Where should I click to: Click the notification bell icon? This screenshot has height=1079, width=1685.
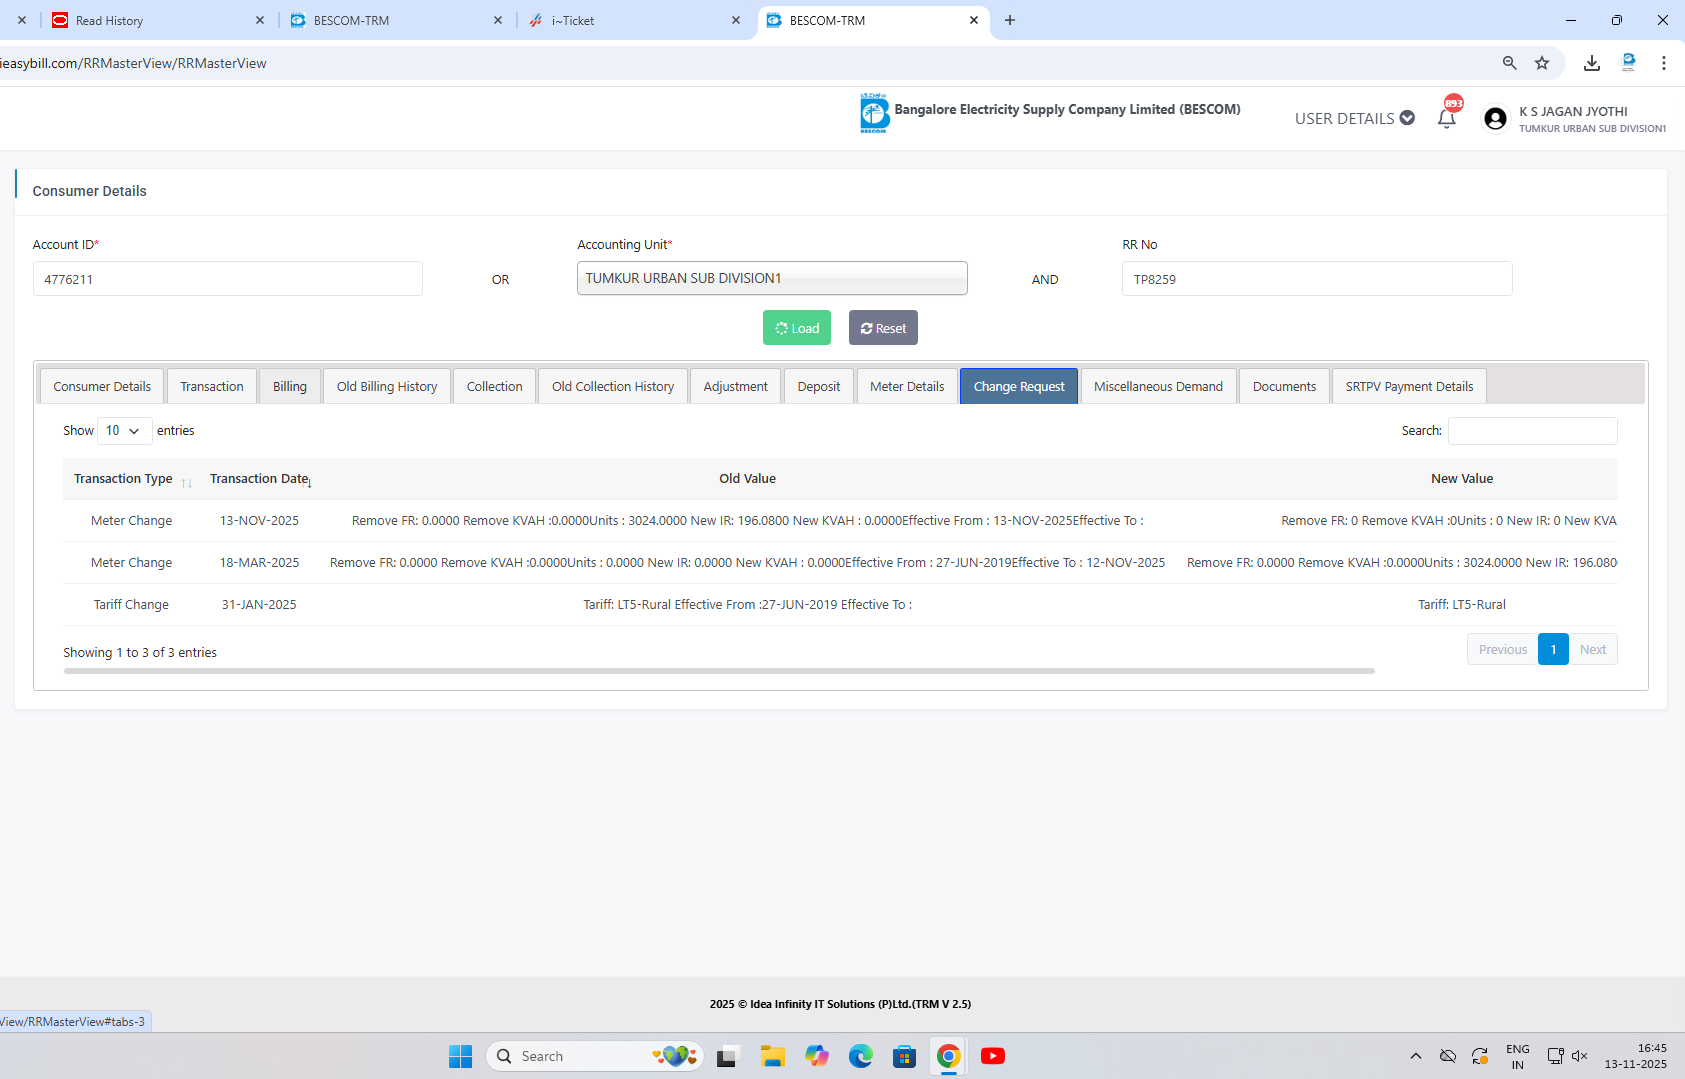(x=1446, y=118)
